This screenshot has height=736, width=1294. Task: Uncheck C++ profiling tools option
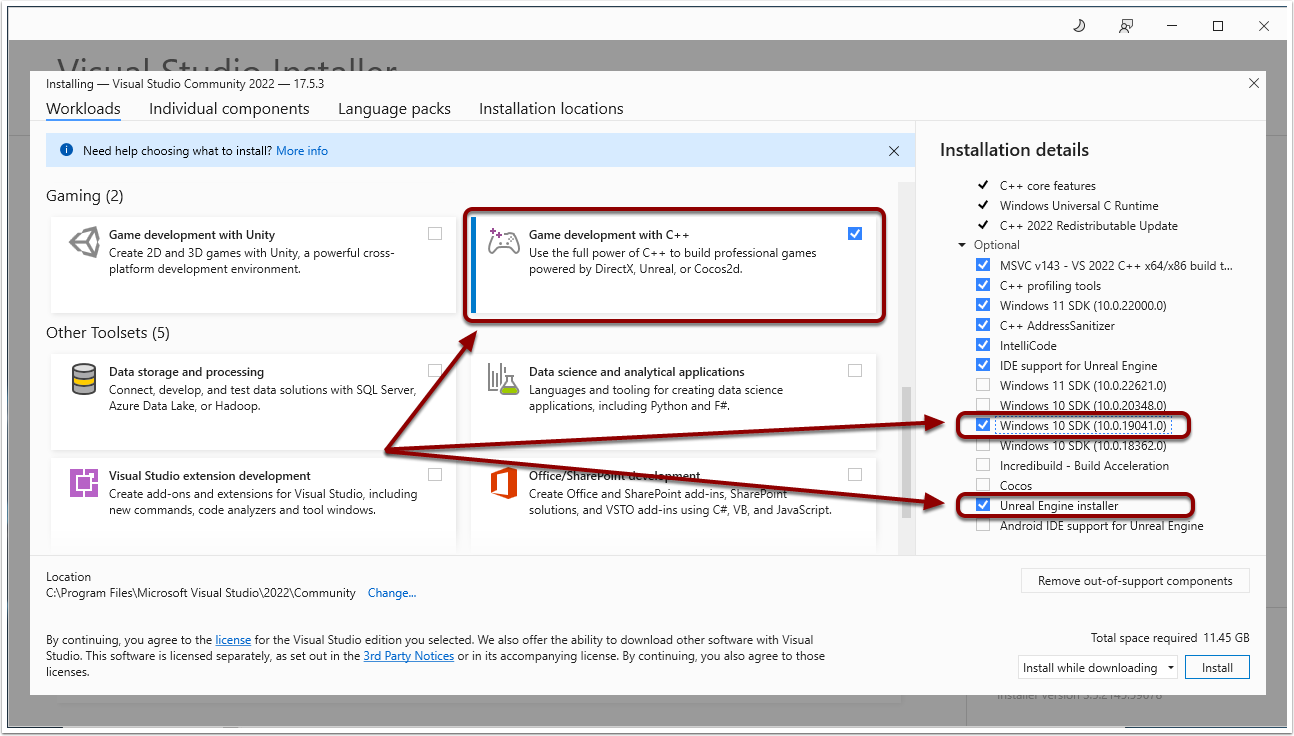point(983,285)
